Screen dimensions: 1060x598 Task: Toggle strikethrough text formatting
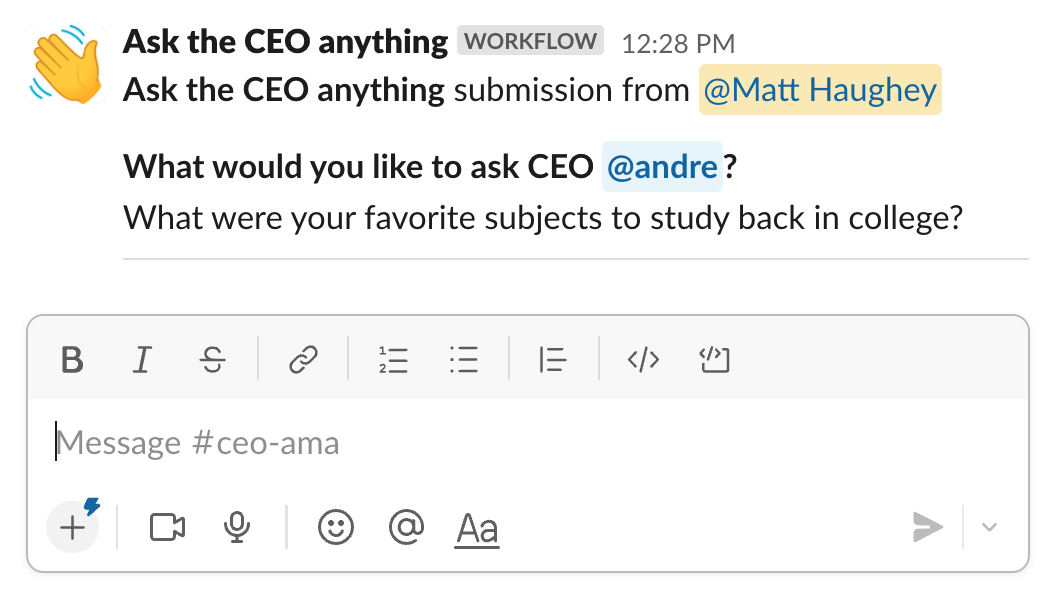pos(212,359)
